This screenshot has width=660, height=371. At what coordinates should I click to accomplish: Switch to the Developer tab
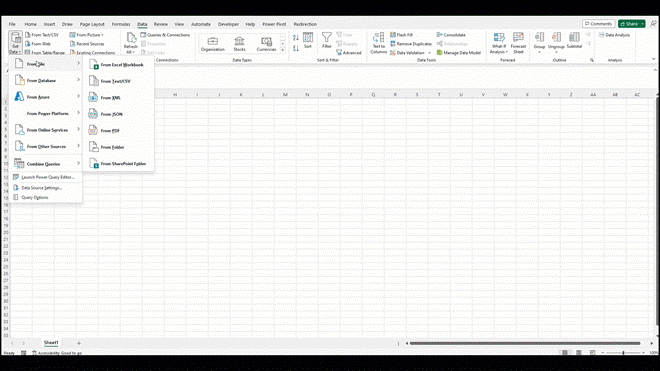tap(228, 24)
